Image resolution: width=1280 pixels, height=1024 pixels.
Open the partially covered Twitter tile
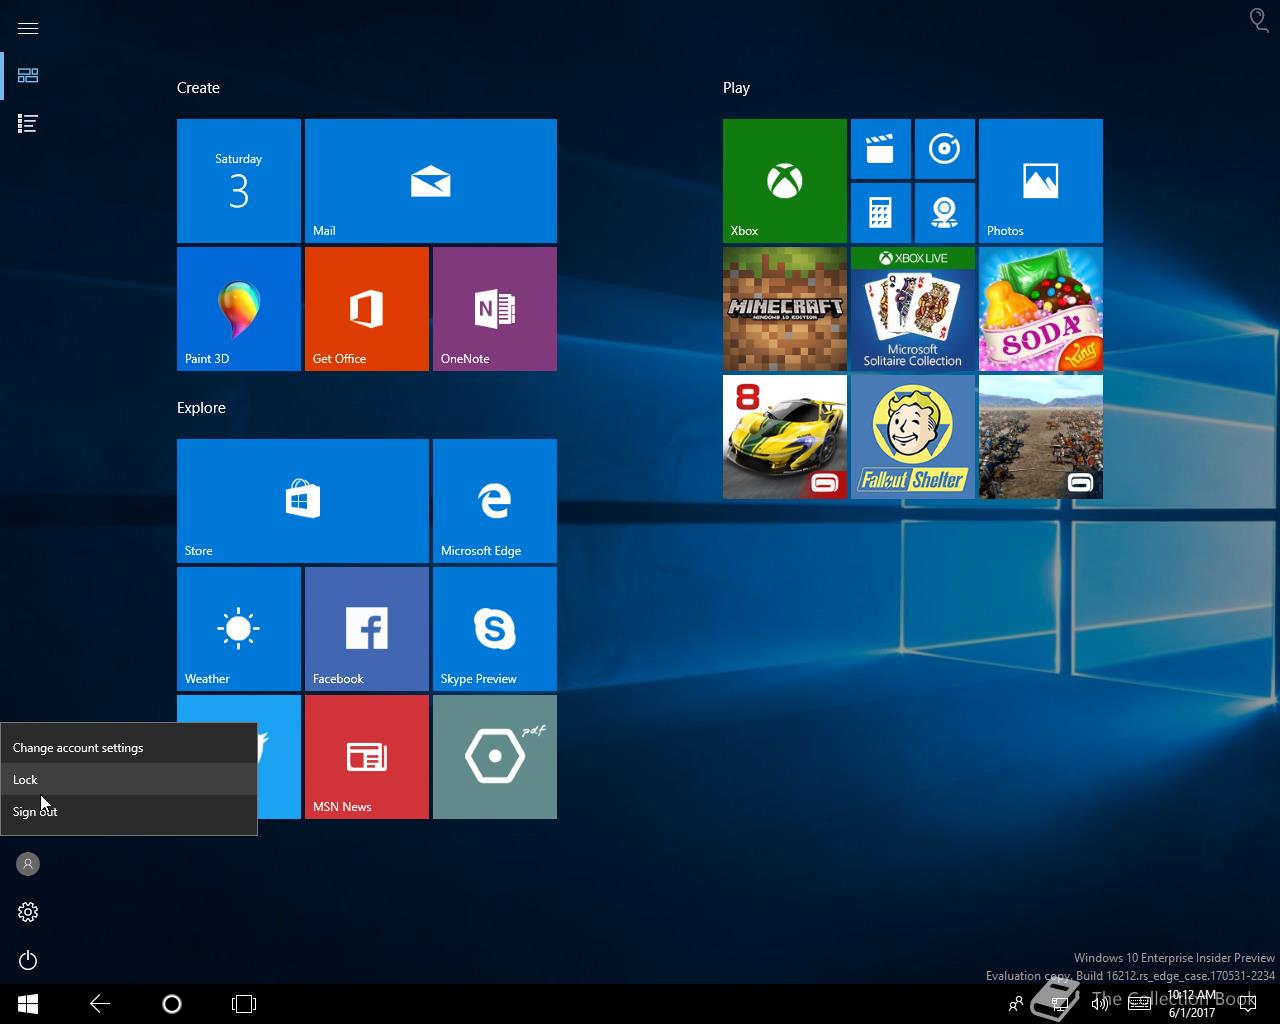pyautogui.click(x=279, y=757)
